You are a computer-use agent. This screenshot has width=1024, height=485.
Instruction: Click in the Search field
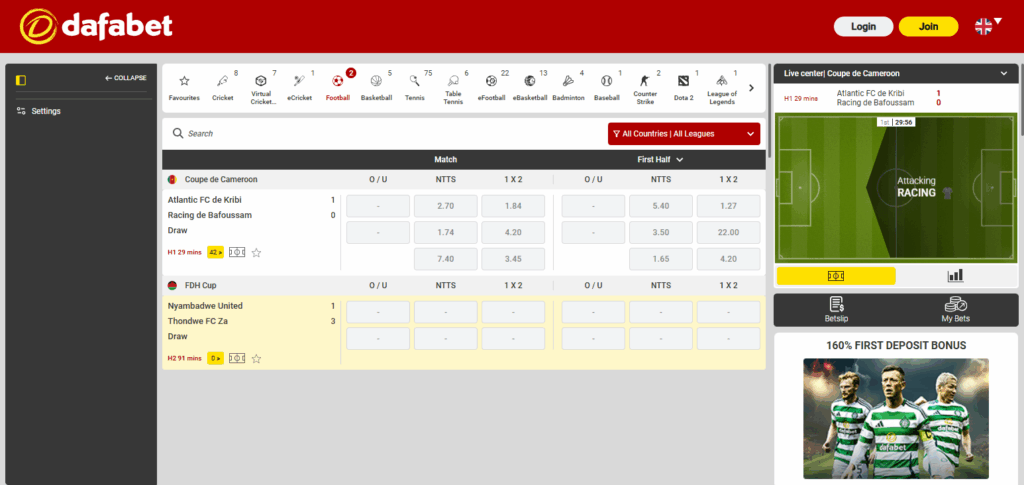point(385,133)
